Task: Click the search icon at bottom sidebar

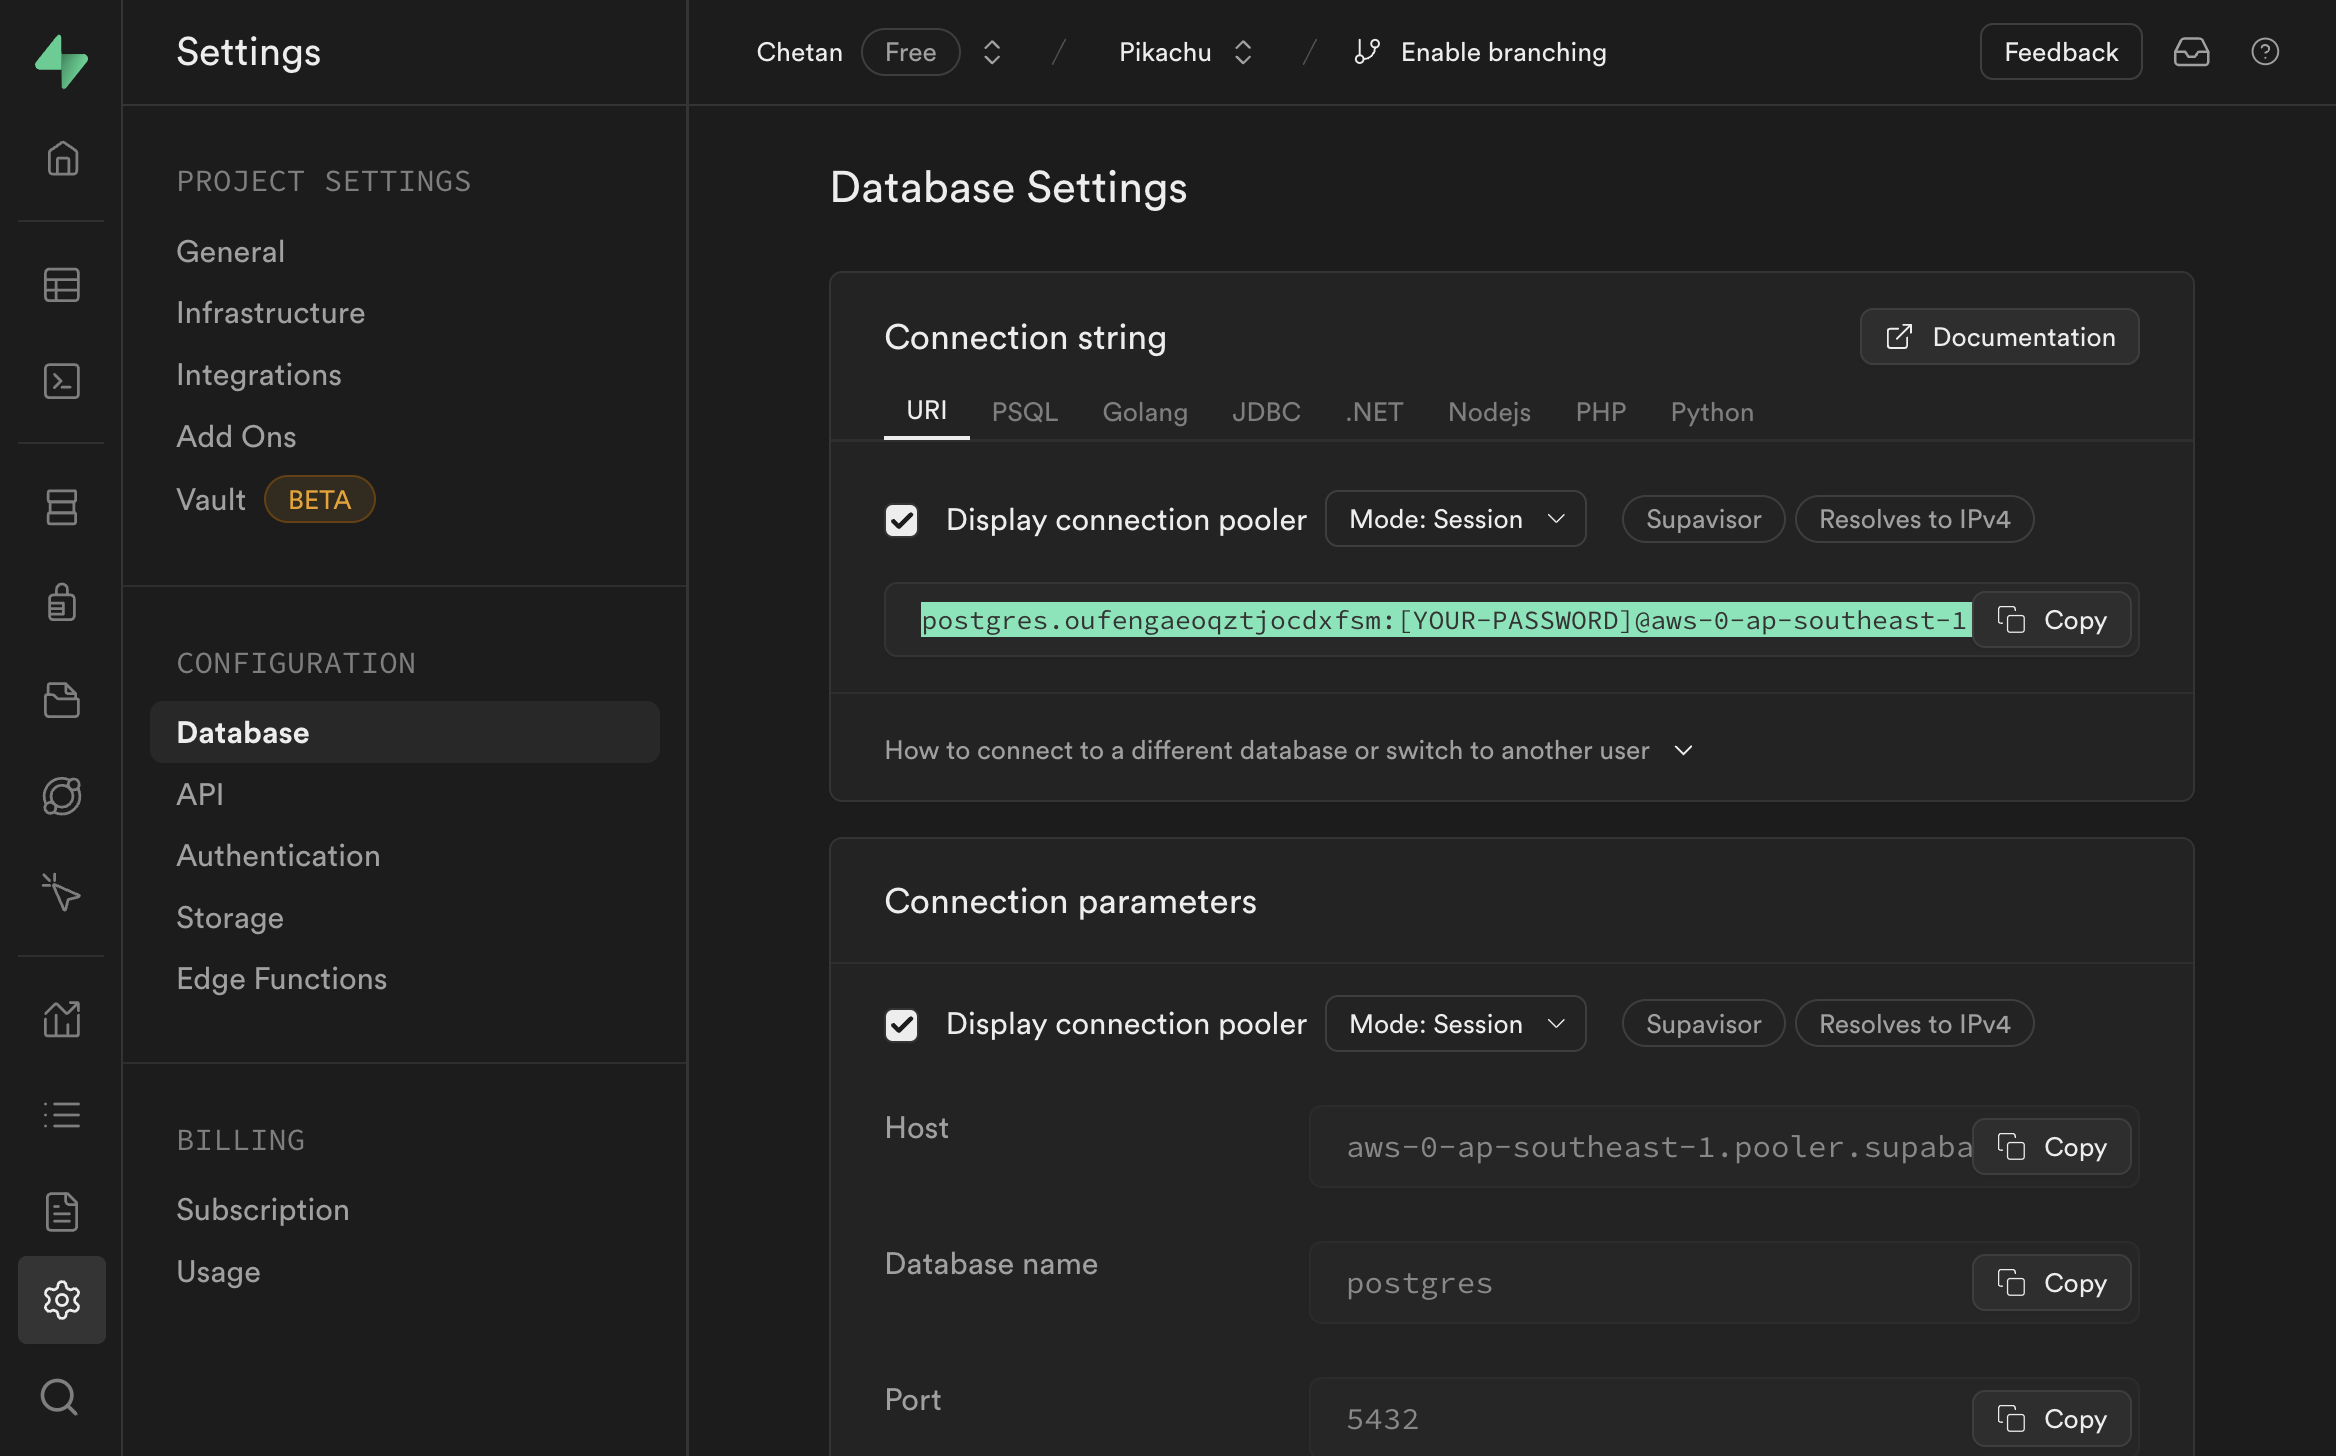Action: [60, 1396]
